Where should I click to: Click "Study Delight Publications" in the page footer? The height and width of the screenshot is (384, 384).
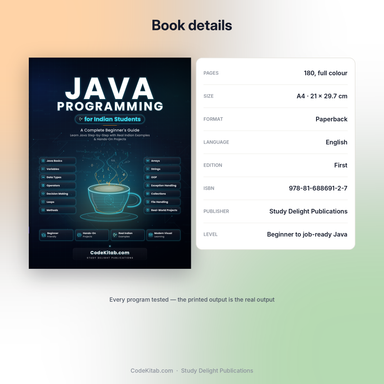[217, 371]
